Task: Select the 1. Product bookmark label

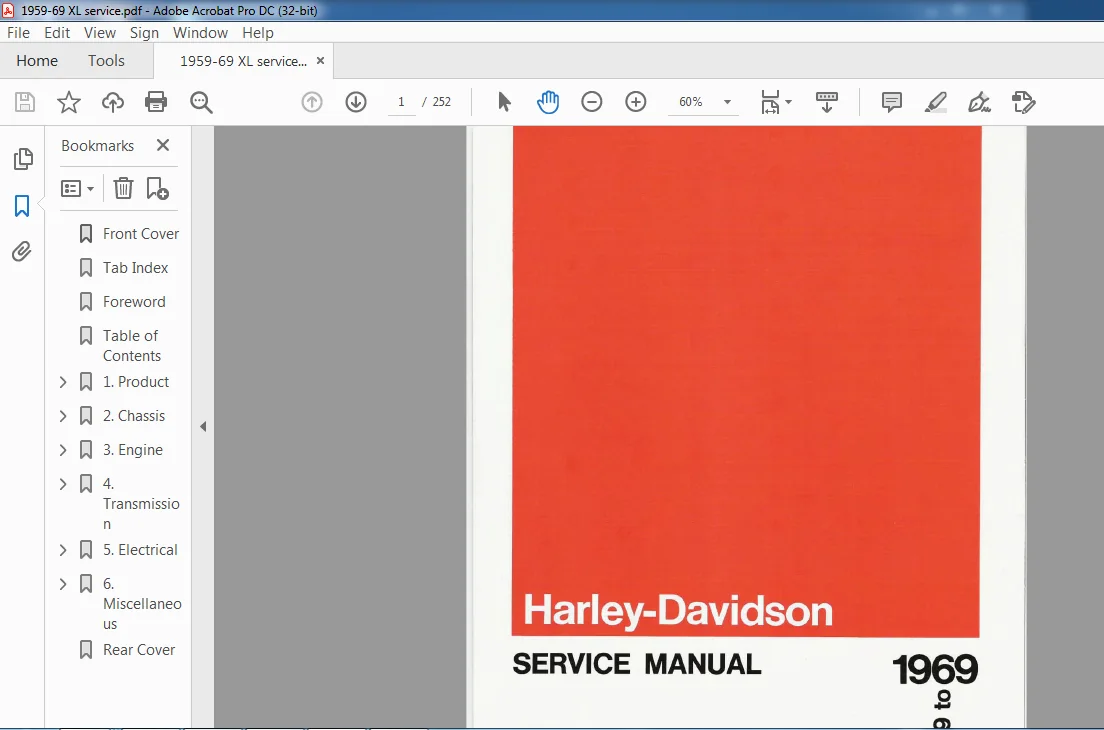Action: pyautogui.click(x=136, y=382)
